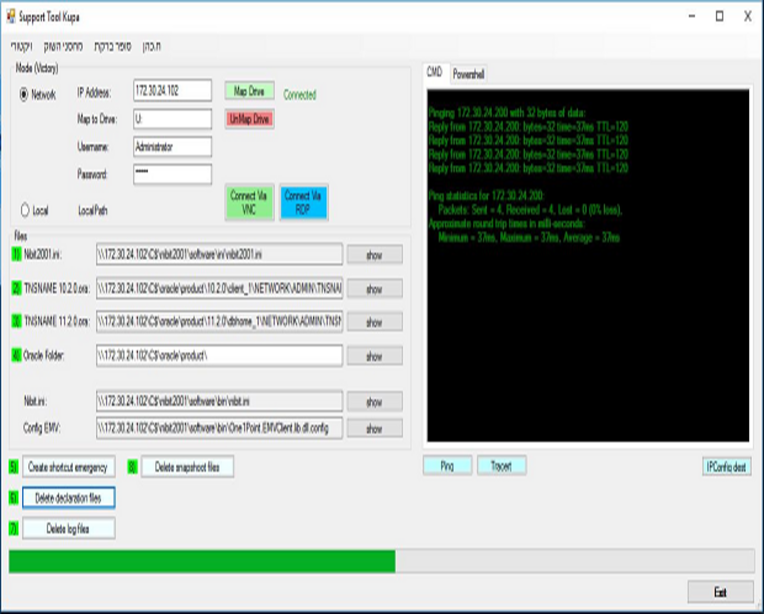Image resolution: width=764 pixels, height=614 pixels.
Task: Click the TNSNAME 11.2.0.ora path field
Action: 219,322
